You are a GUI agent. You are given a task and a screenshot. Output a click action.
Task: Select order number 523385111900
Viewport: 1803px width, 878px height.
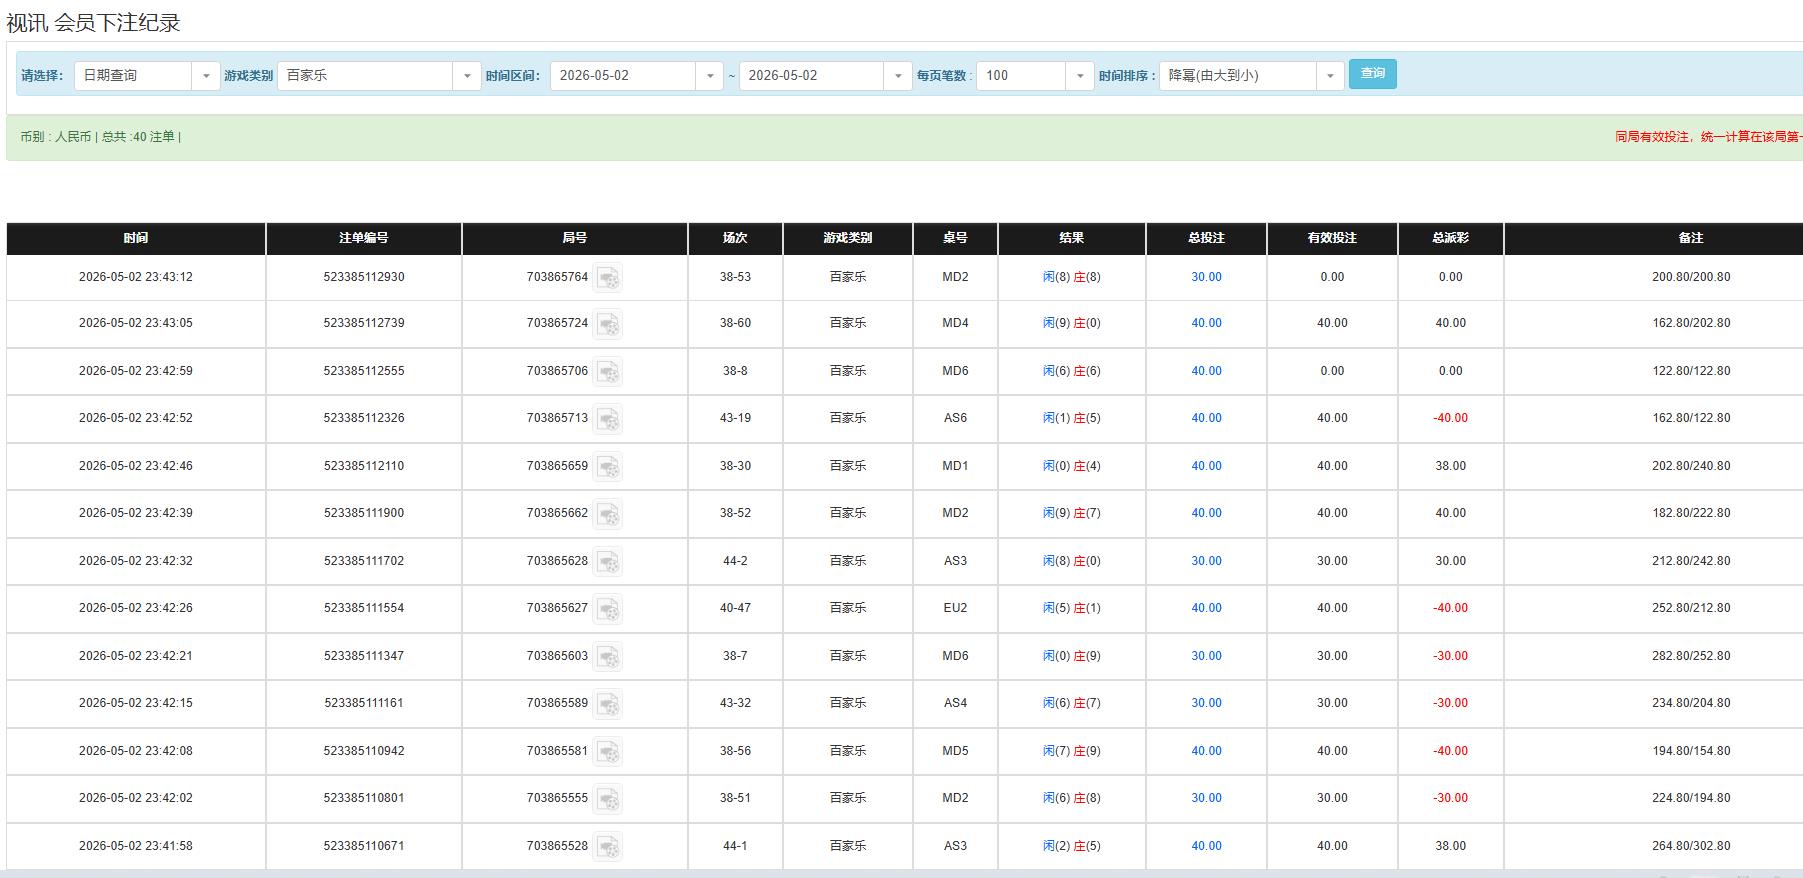coord(364,513)
